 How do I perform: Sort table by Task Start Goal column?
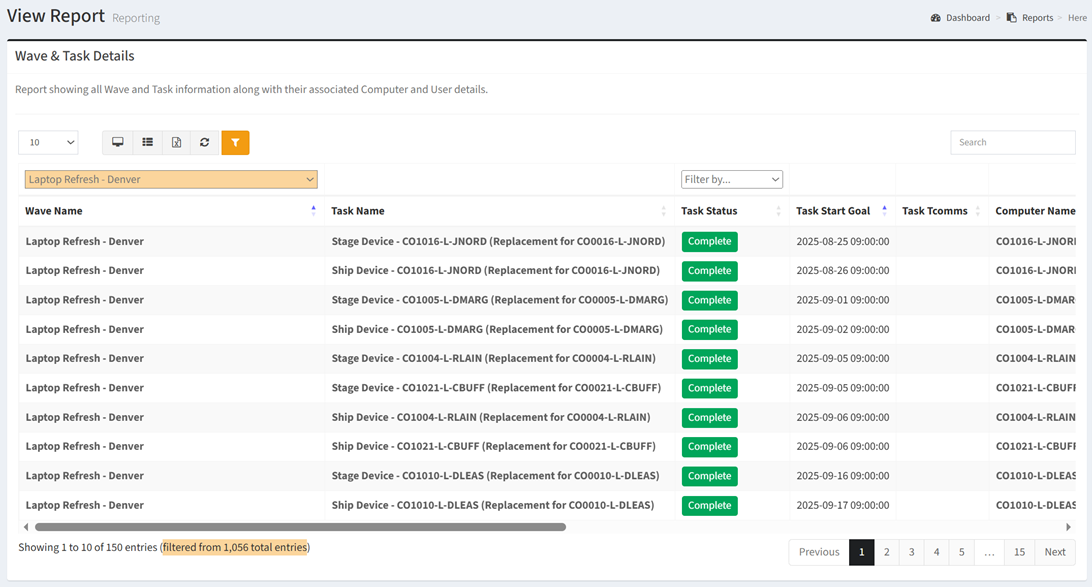[x=833, y=211]
